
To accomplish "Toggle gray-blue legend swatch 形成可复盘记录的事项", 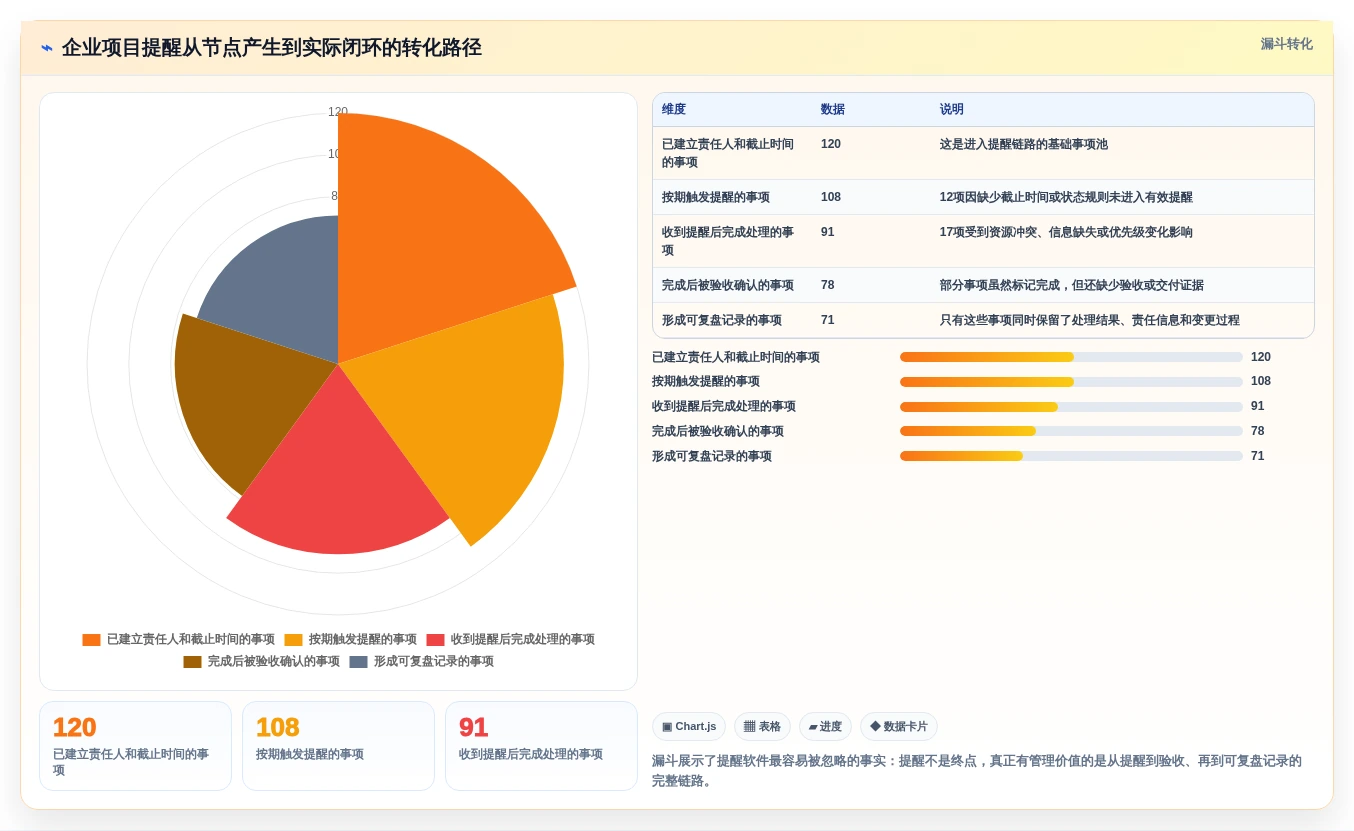I will click(x=358, y=662).
